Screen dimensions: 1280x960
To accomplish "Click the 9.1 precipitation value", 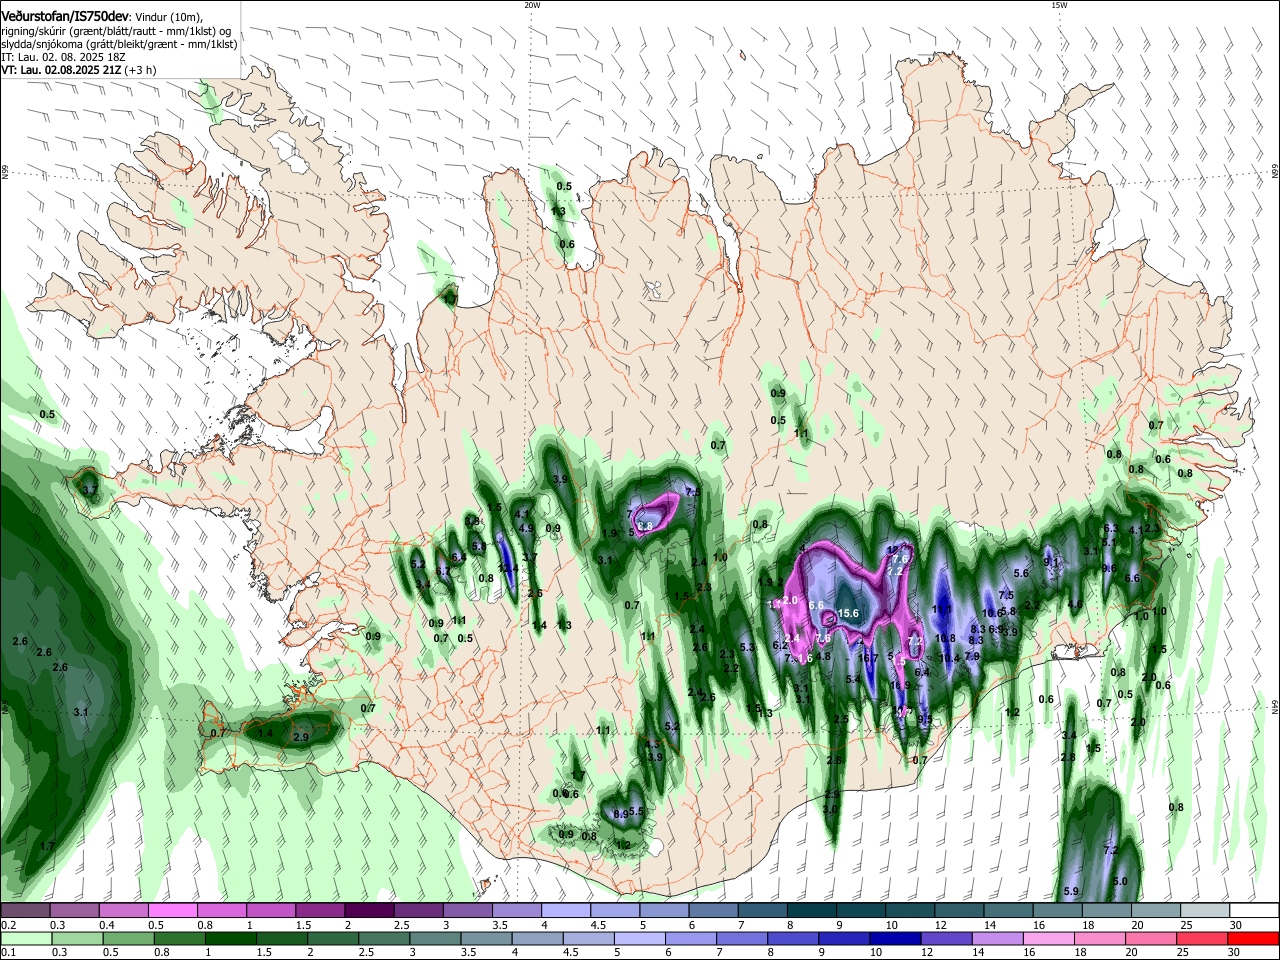I will click(x=1051, y=562).
